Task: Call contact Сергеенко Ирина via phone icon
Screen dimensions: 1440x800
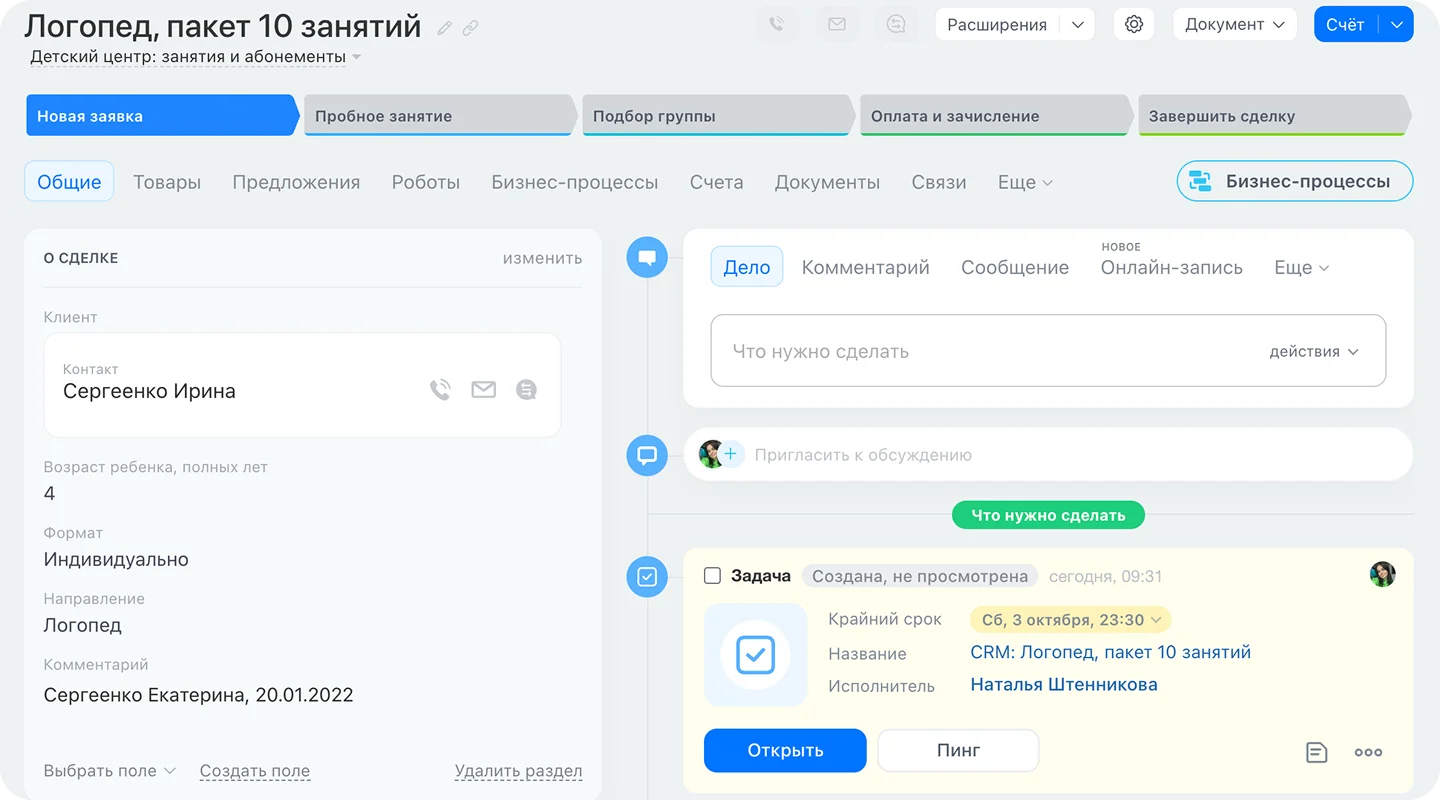Action: tap(440, 390)
